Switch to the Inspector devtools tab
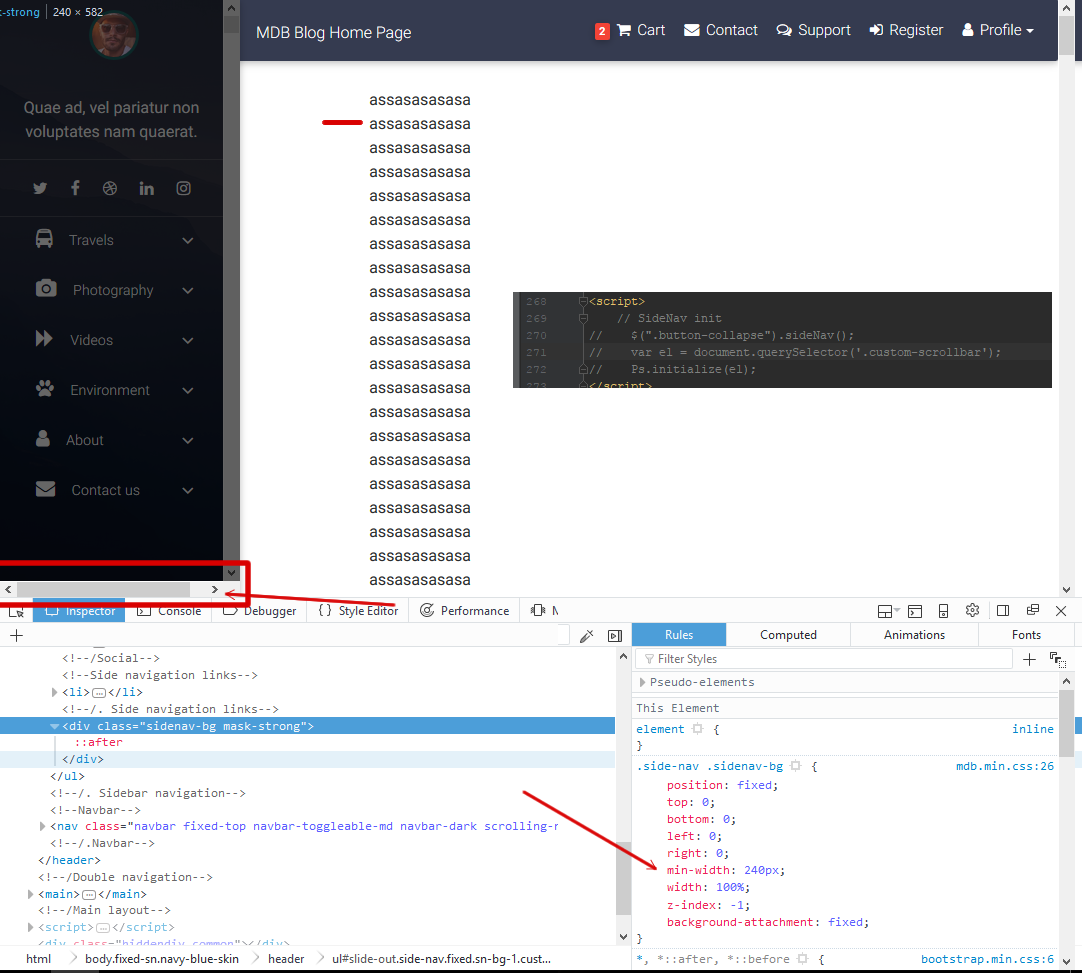 pyautogui.click(x=79, y=611)
